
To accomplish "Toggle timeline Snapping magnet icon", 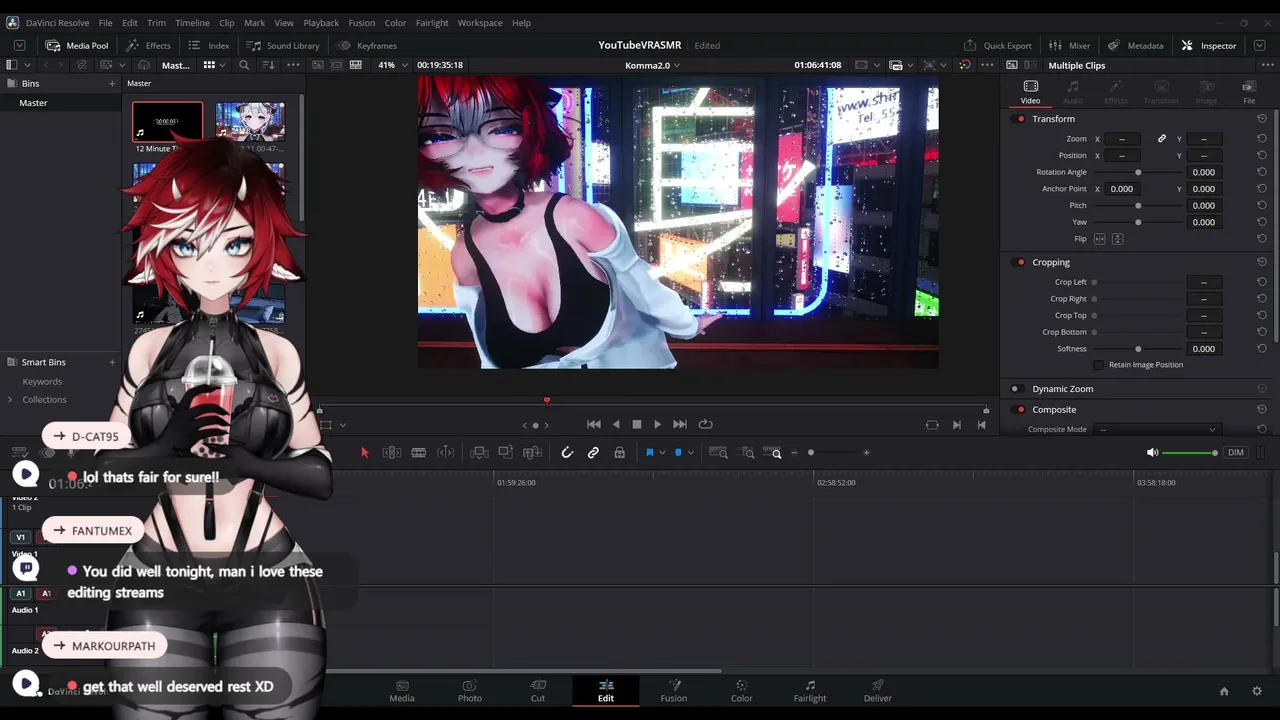I will 567,453.
